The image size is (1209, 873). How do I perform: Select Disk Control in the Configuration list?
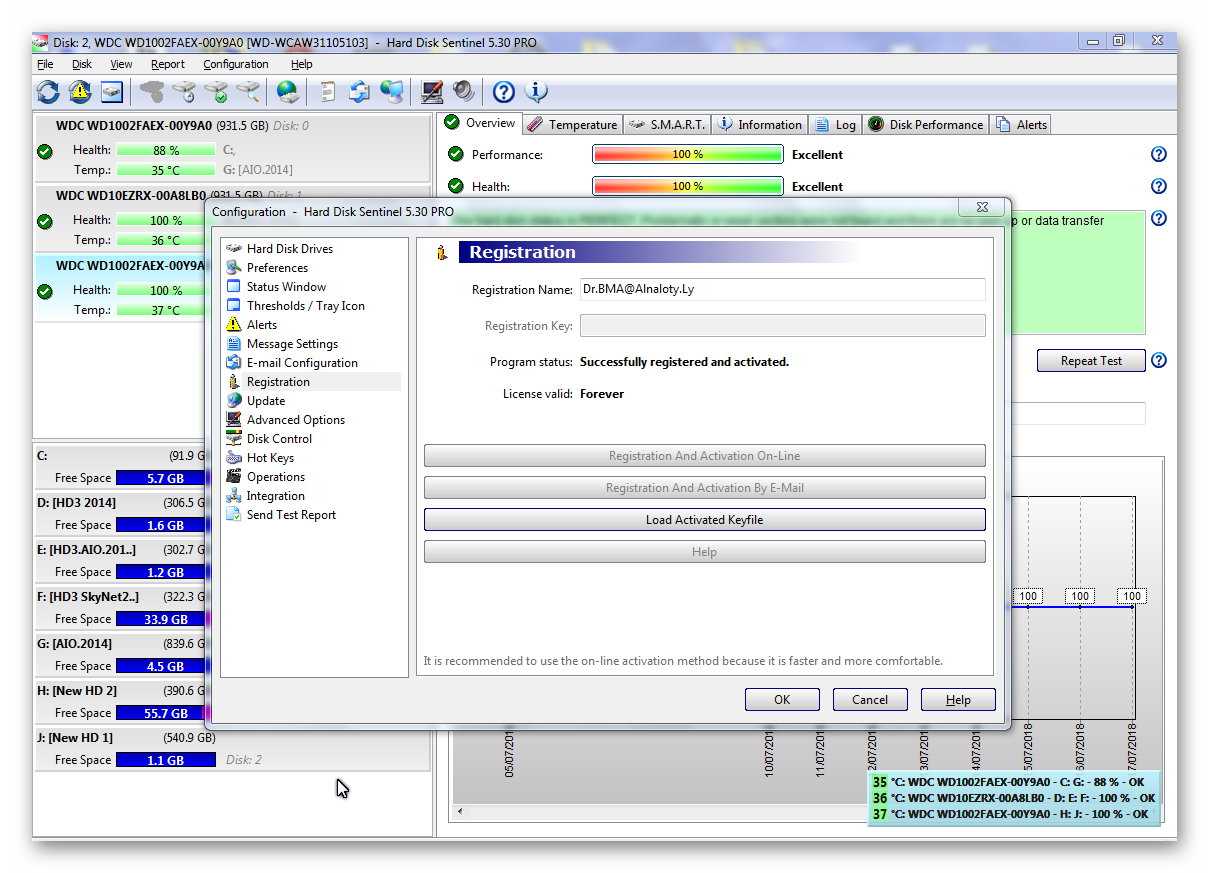[x=279, y=438]
